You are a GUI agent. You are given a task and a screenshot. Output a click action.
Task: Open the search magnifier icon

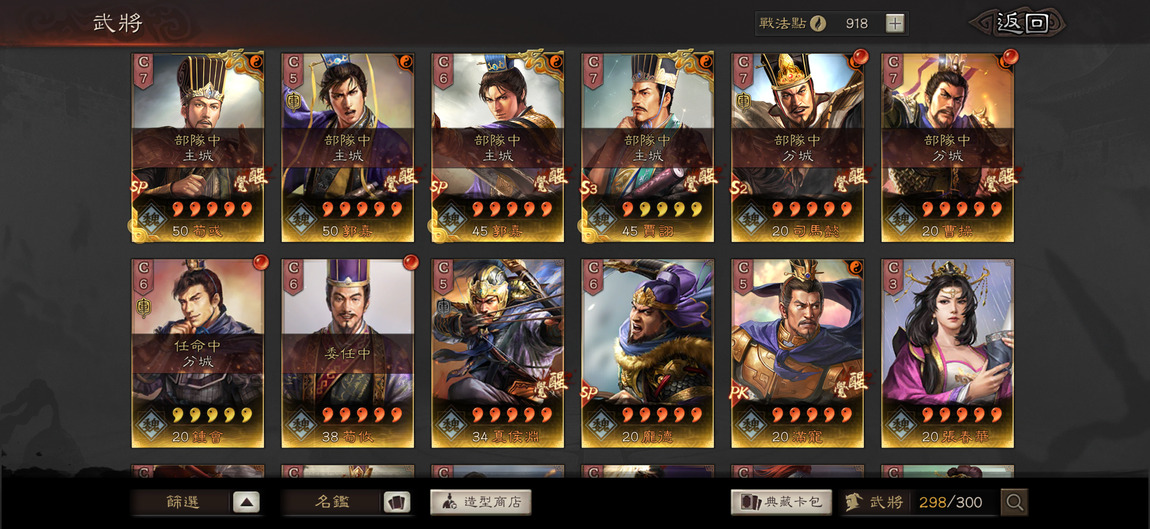tap(1014, 503)
